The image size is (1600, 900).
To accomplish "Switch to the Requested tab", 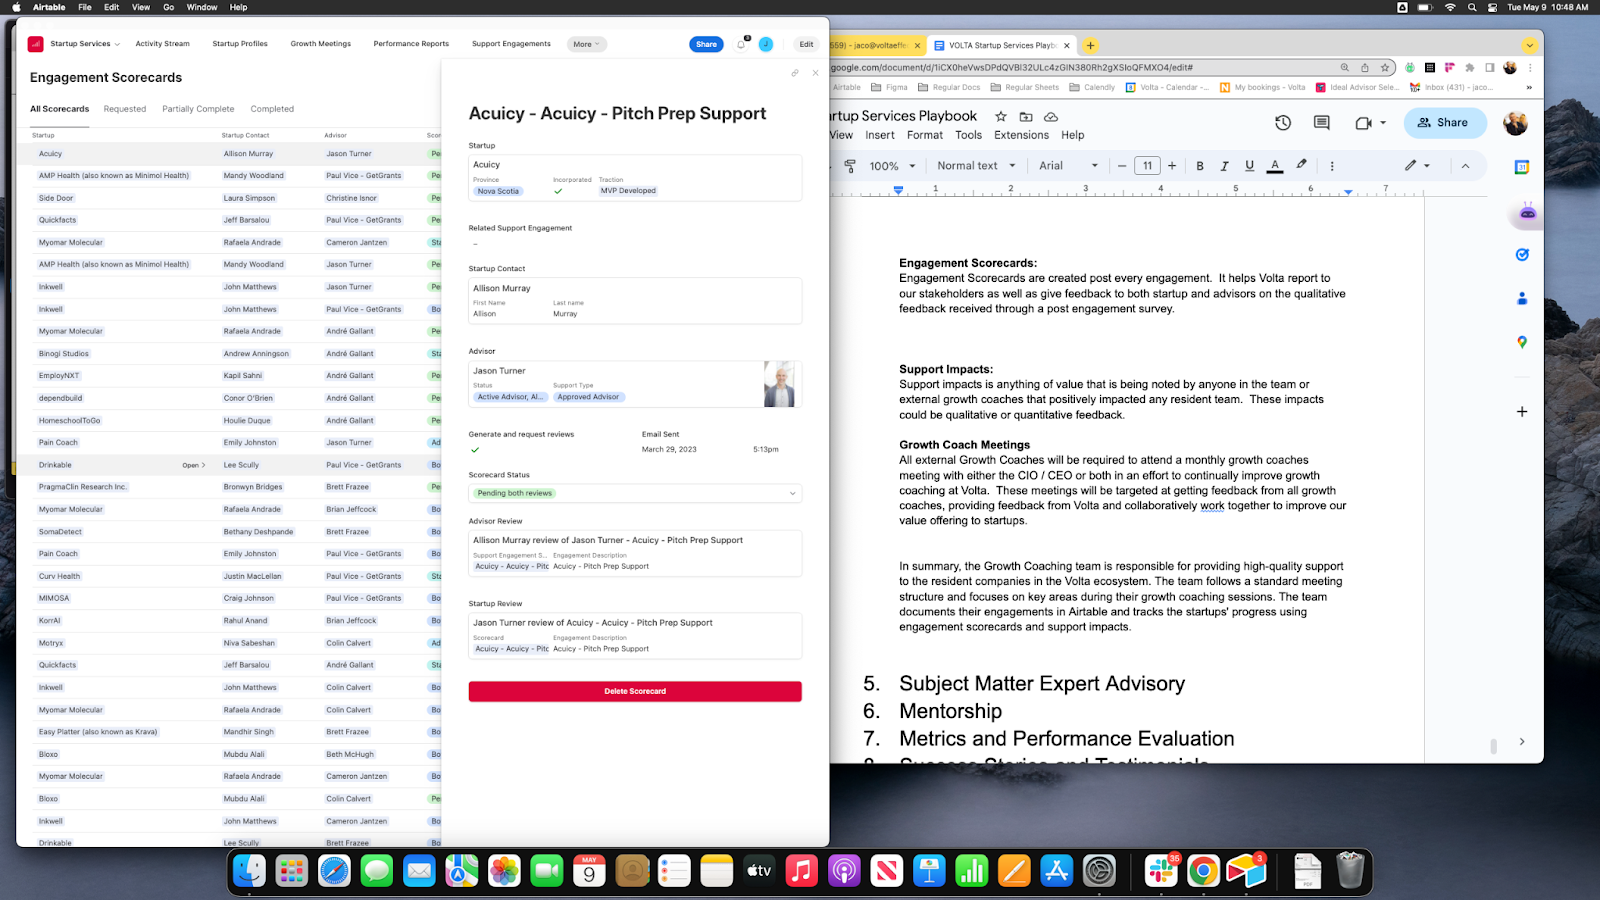I will pos(125,109).
